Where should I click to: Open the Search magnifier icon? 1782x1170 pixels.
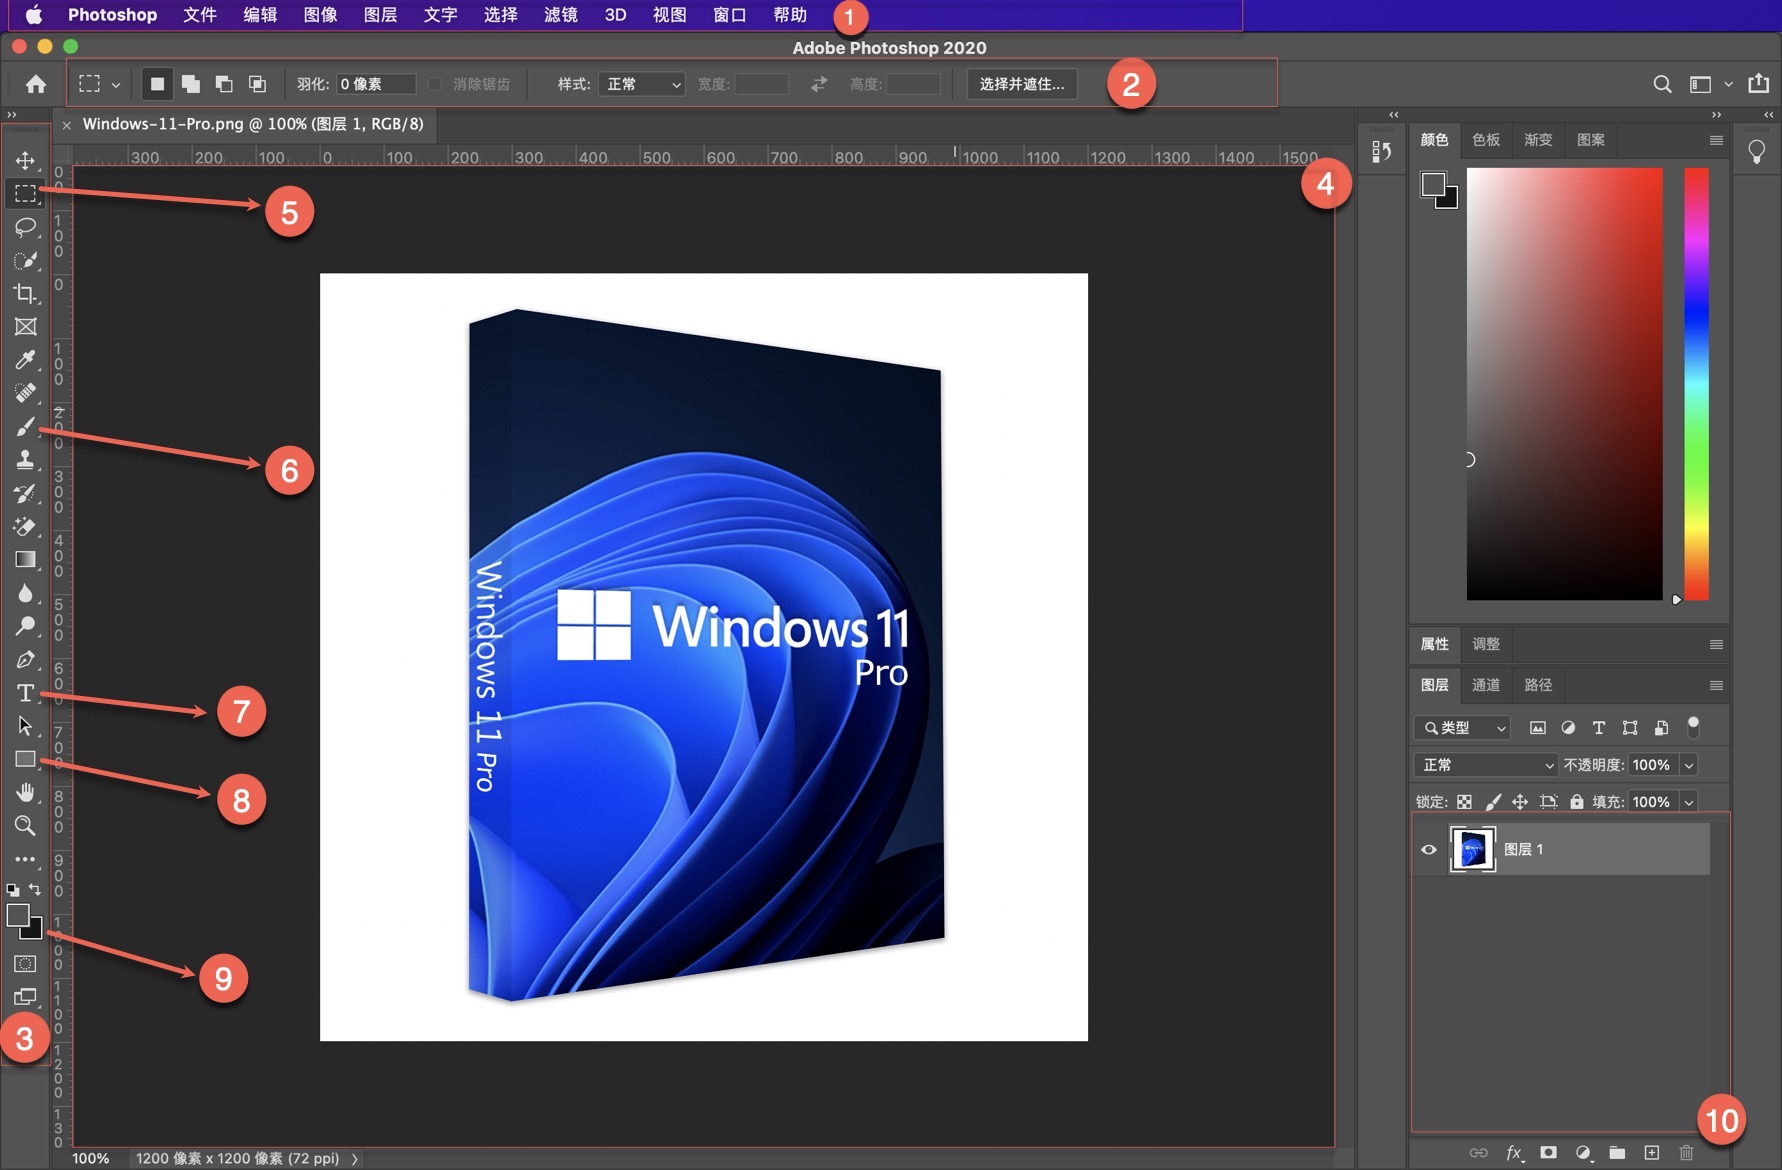click(1662, 84)
